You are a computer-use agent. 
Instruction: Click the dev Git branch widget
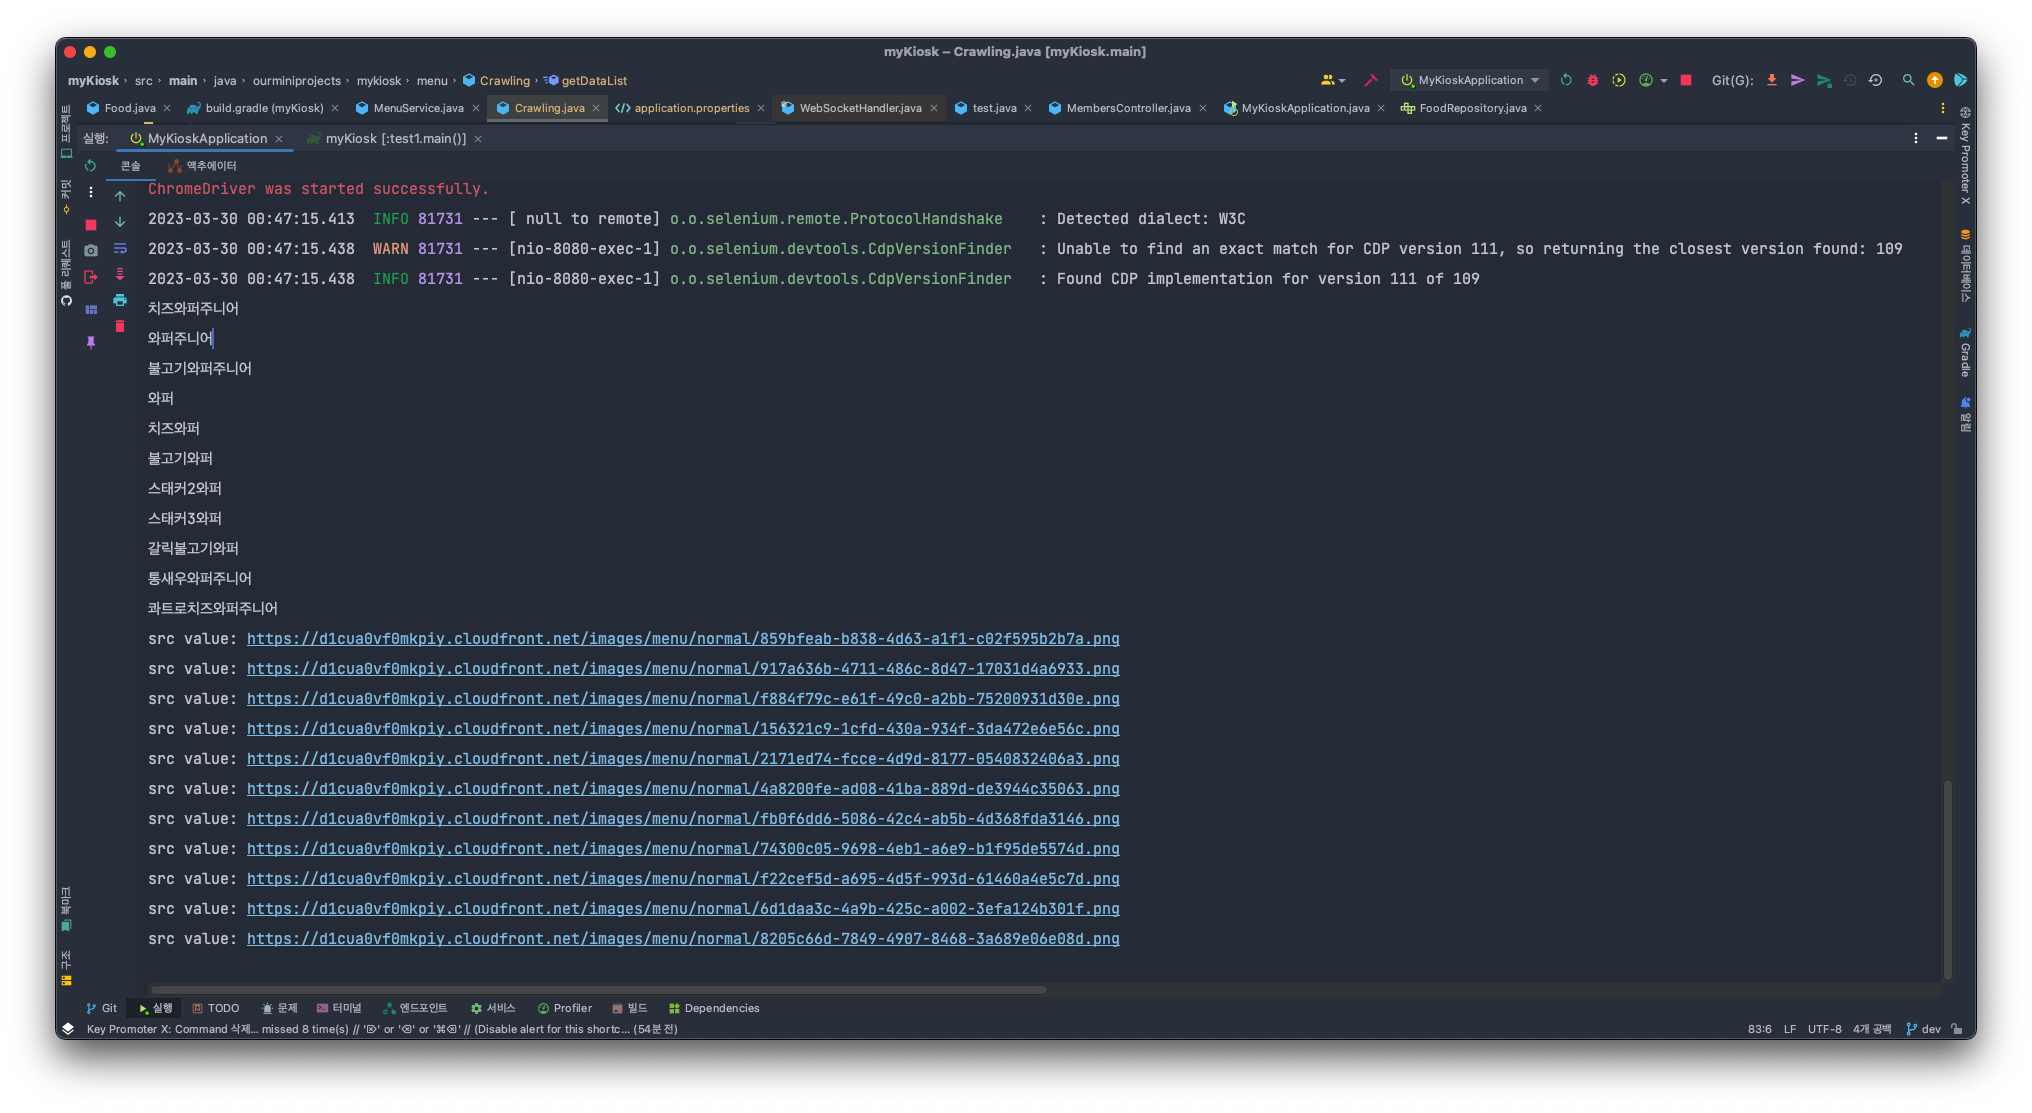tap(1923, 1029)
